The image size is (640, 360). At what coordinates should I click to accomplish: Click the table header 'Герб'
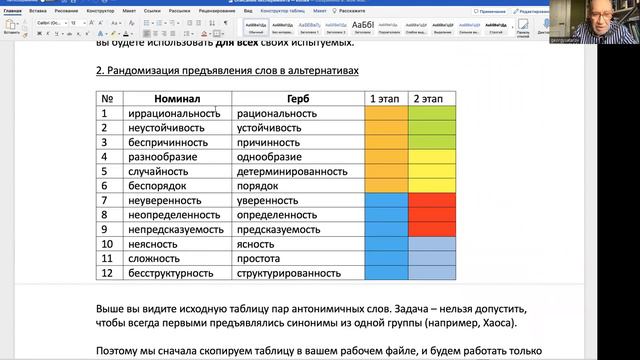pyautogui.click(x=298, y=99)
